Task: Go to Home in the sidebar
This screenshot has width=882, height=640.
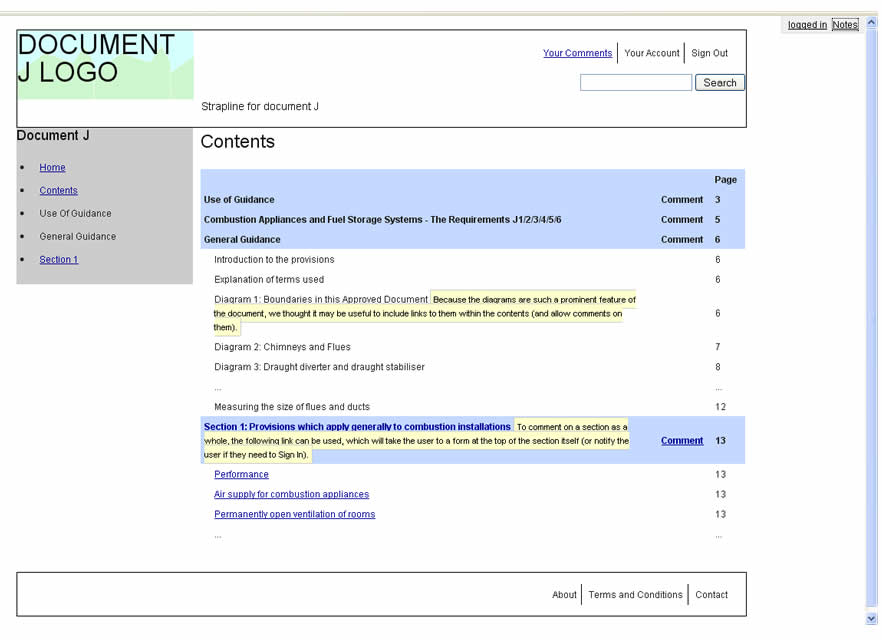Action: point(52,168)
